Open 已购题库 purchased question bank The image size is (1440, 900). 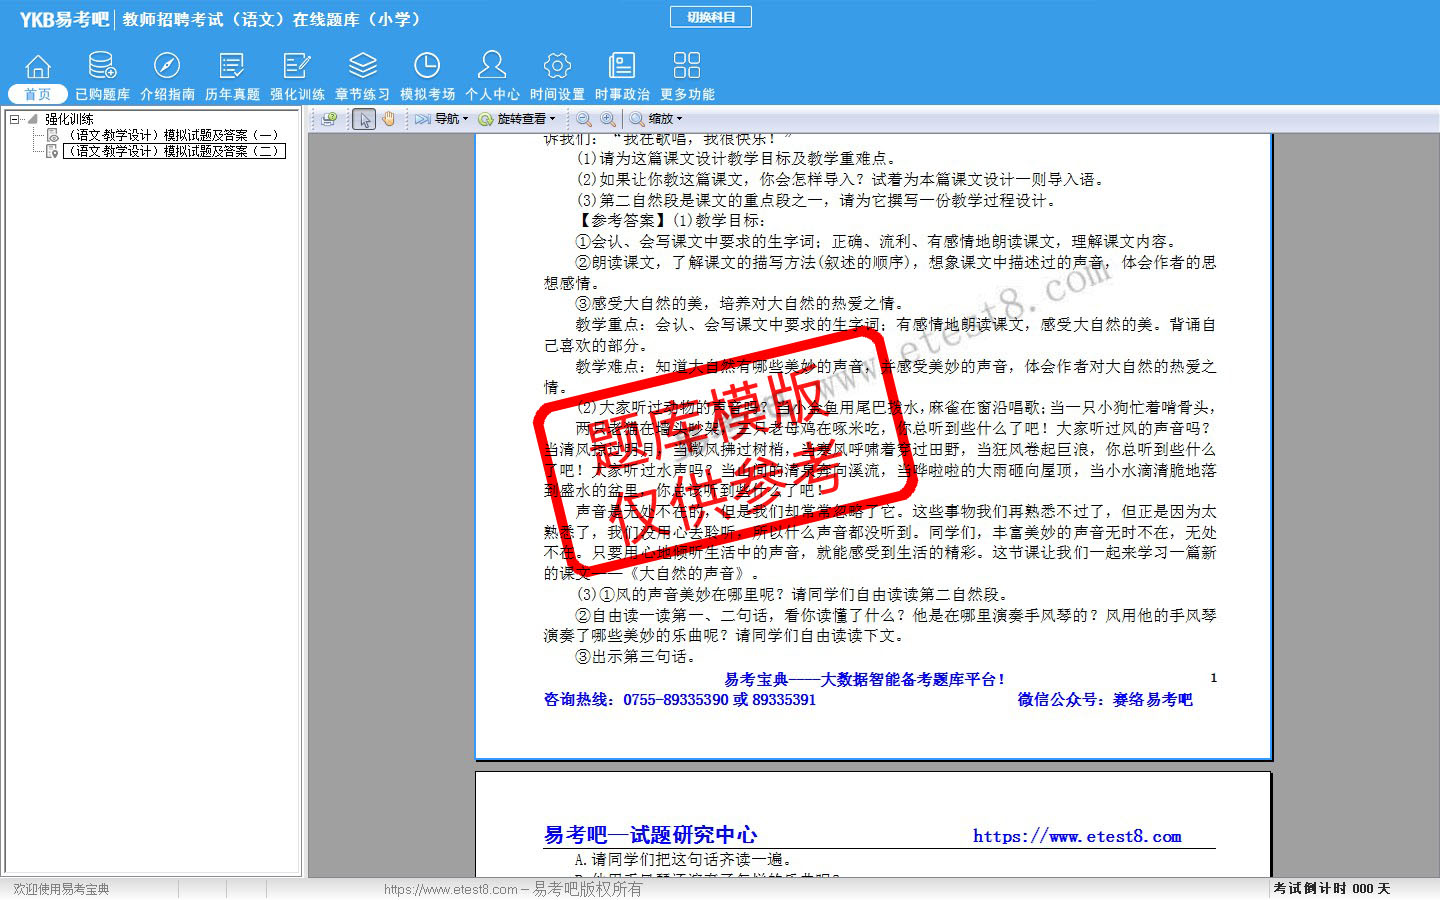click(x=102, y=67)
